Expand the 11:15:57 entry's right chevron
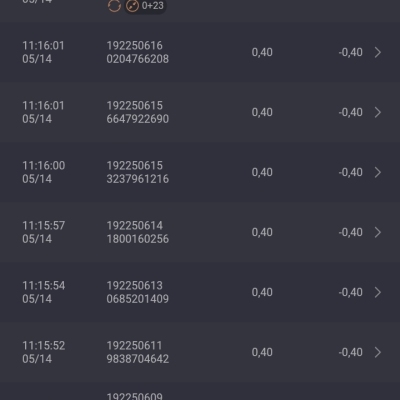400x400 pixels. 378,232
